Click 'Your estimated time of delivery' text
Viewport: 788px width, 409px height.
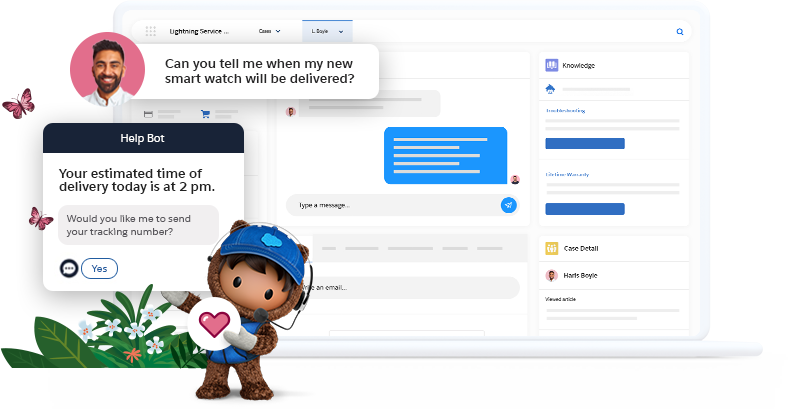[x=137, y=180]
